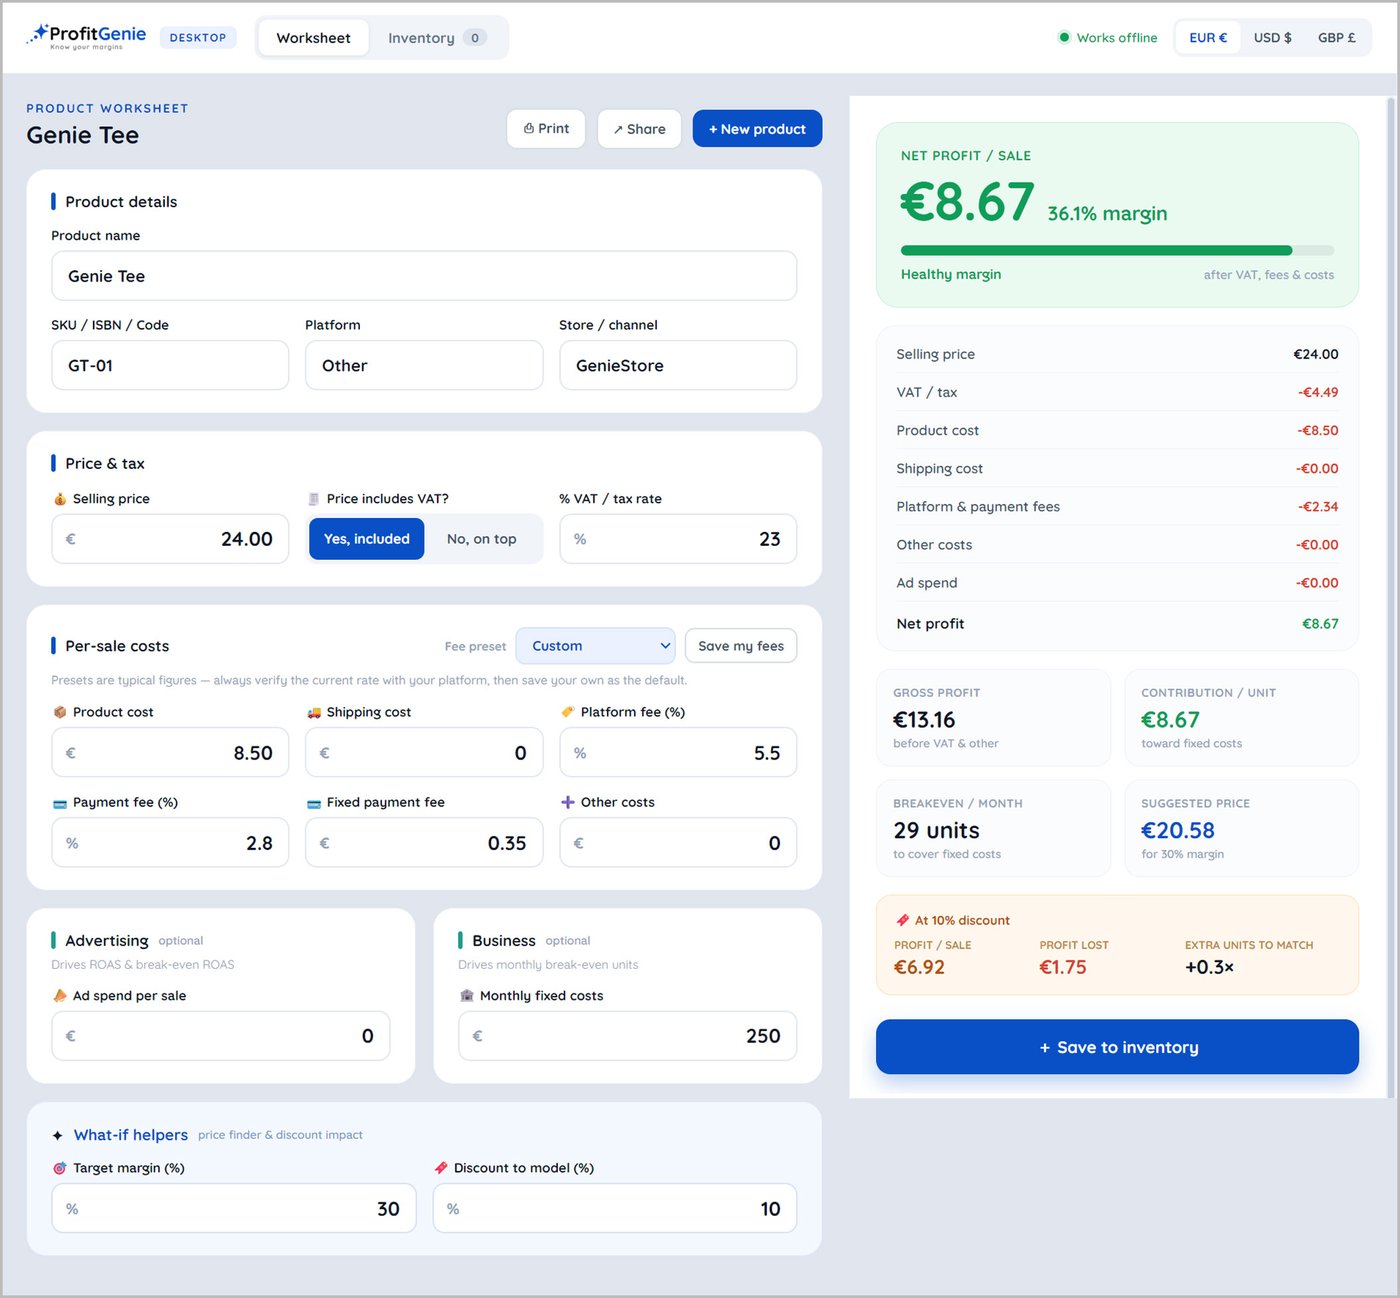Viewport: 1400px width, 1298px height.
Task: Click the DESKTOP badge
Action: coord(198,38)
